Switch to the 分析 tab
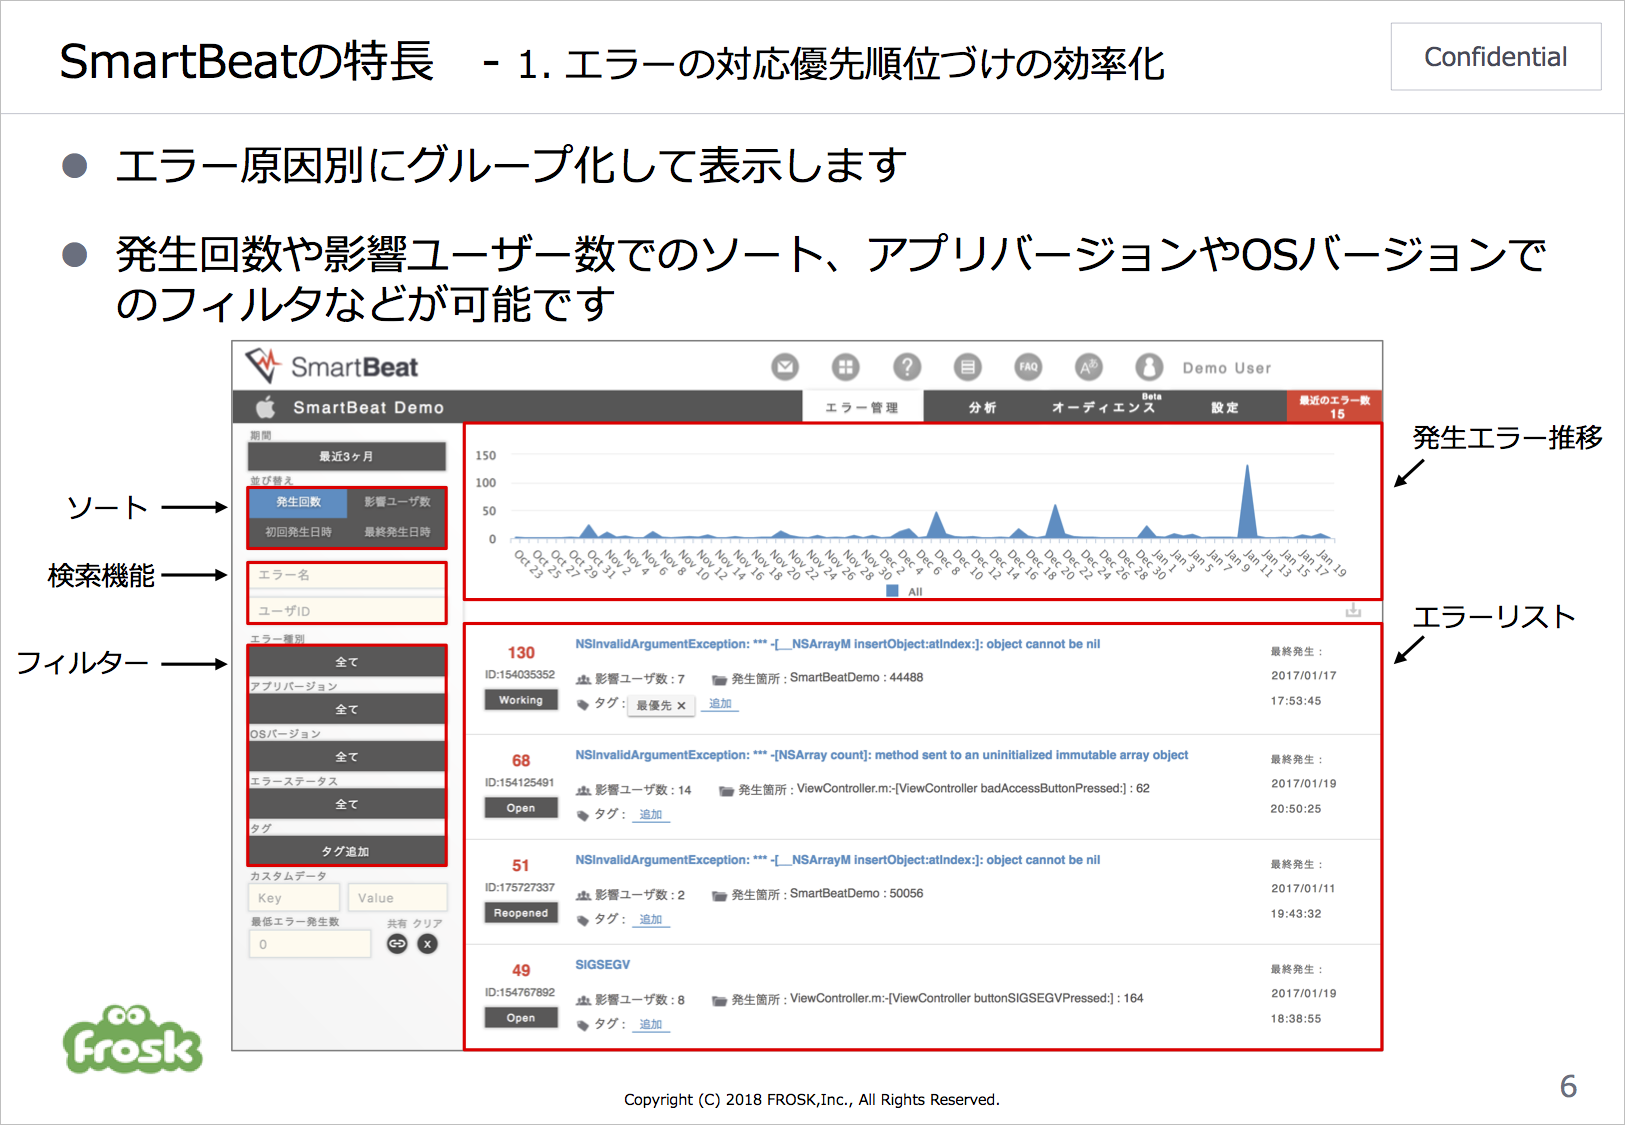The image size is (1625, 1125). click(983, 407)
